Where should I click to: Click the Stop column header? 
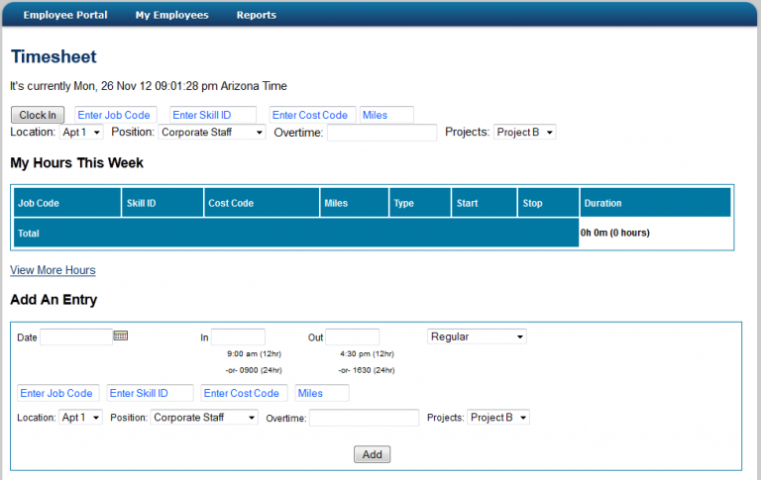tap(548, 203)
